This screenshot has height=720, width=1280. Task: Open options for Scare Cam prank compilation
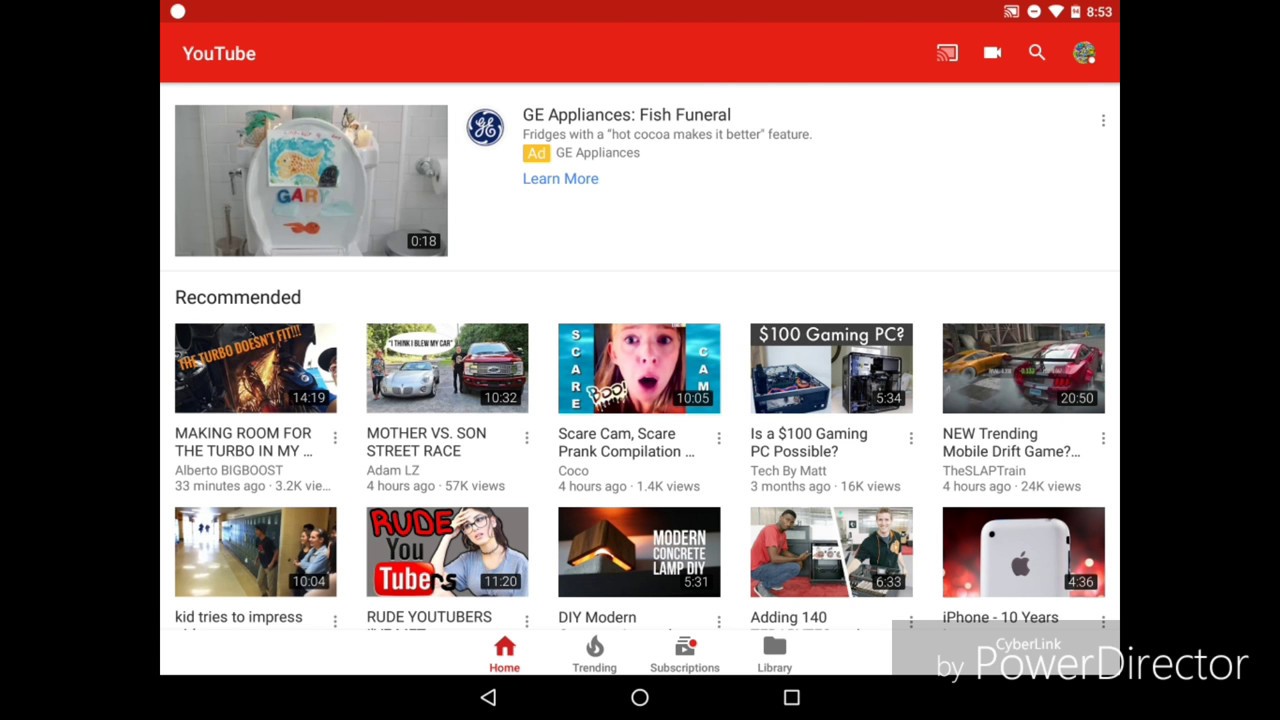click(719, 438)
